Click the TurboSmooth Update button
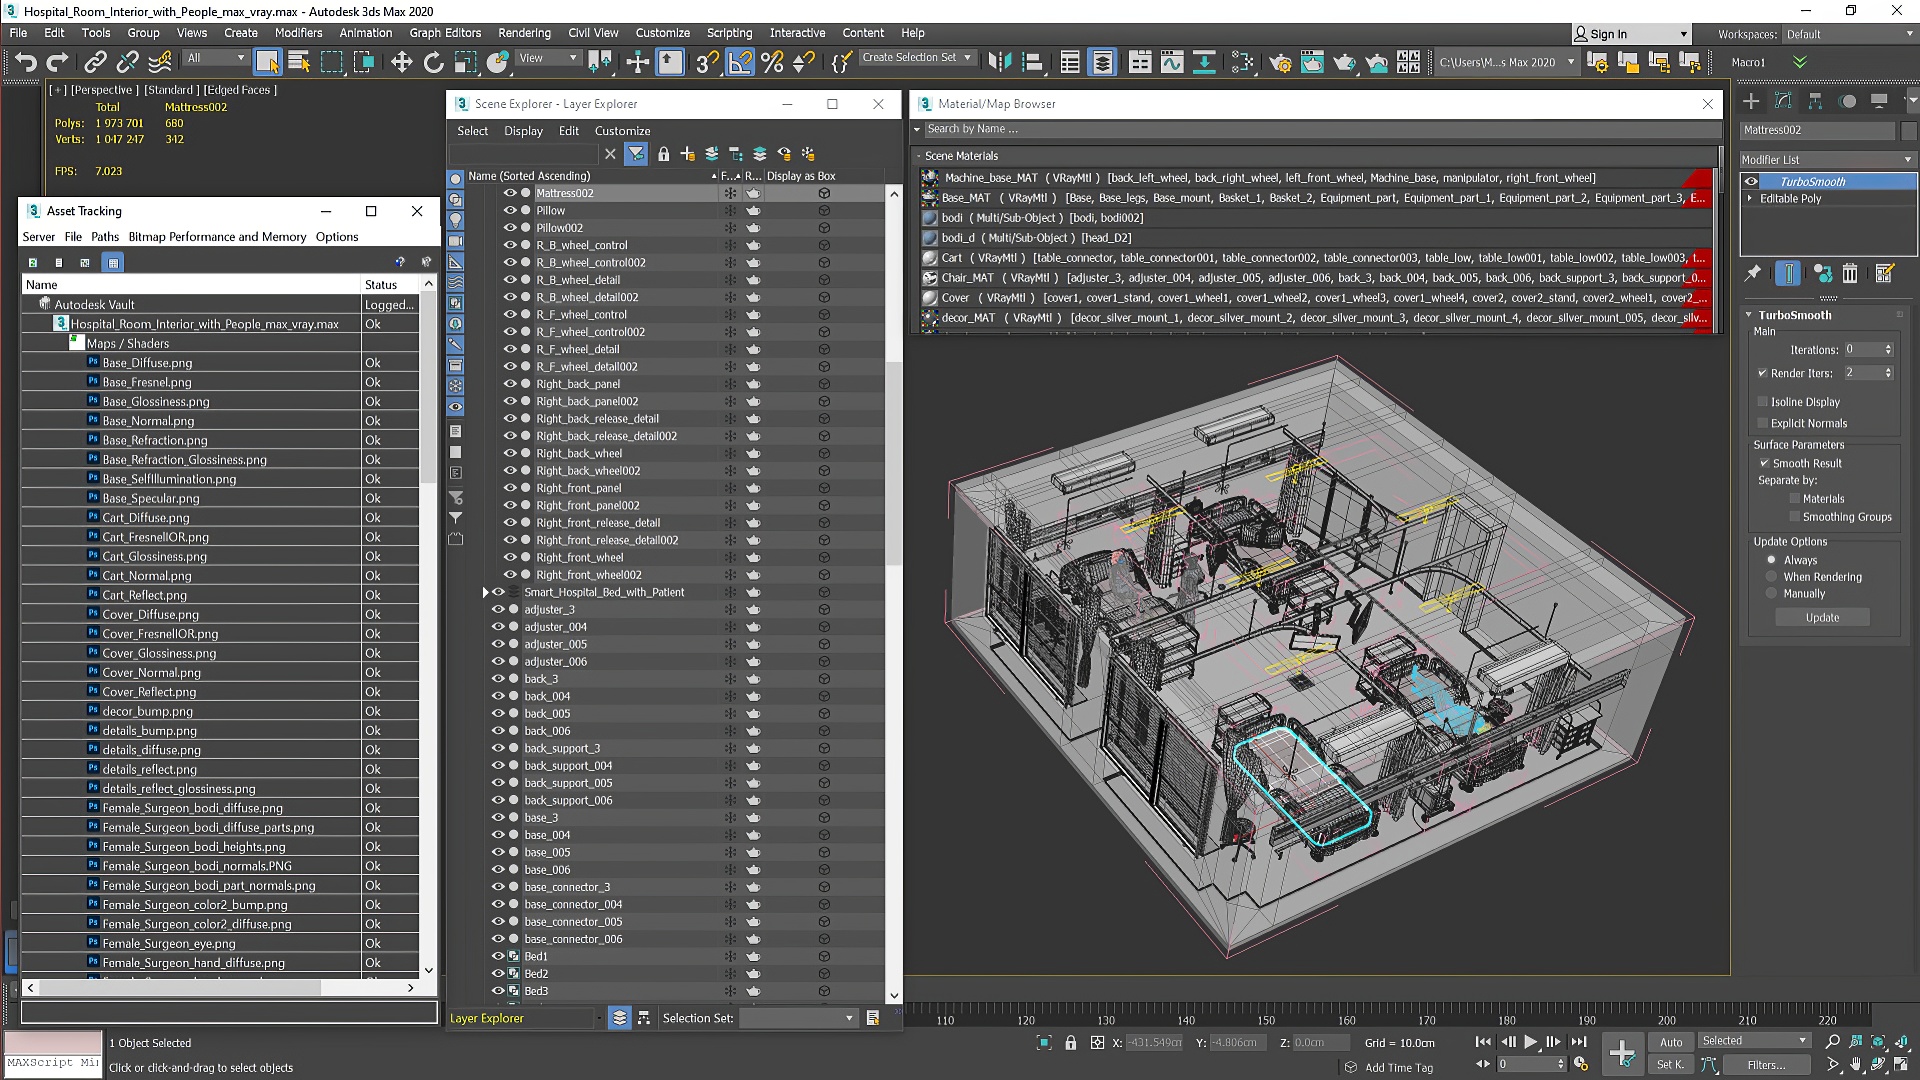The width and height of the screenshot is (1920, 1080). point(1822,618)
